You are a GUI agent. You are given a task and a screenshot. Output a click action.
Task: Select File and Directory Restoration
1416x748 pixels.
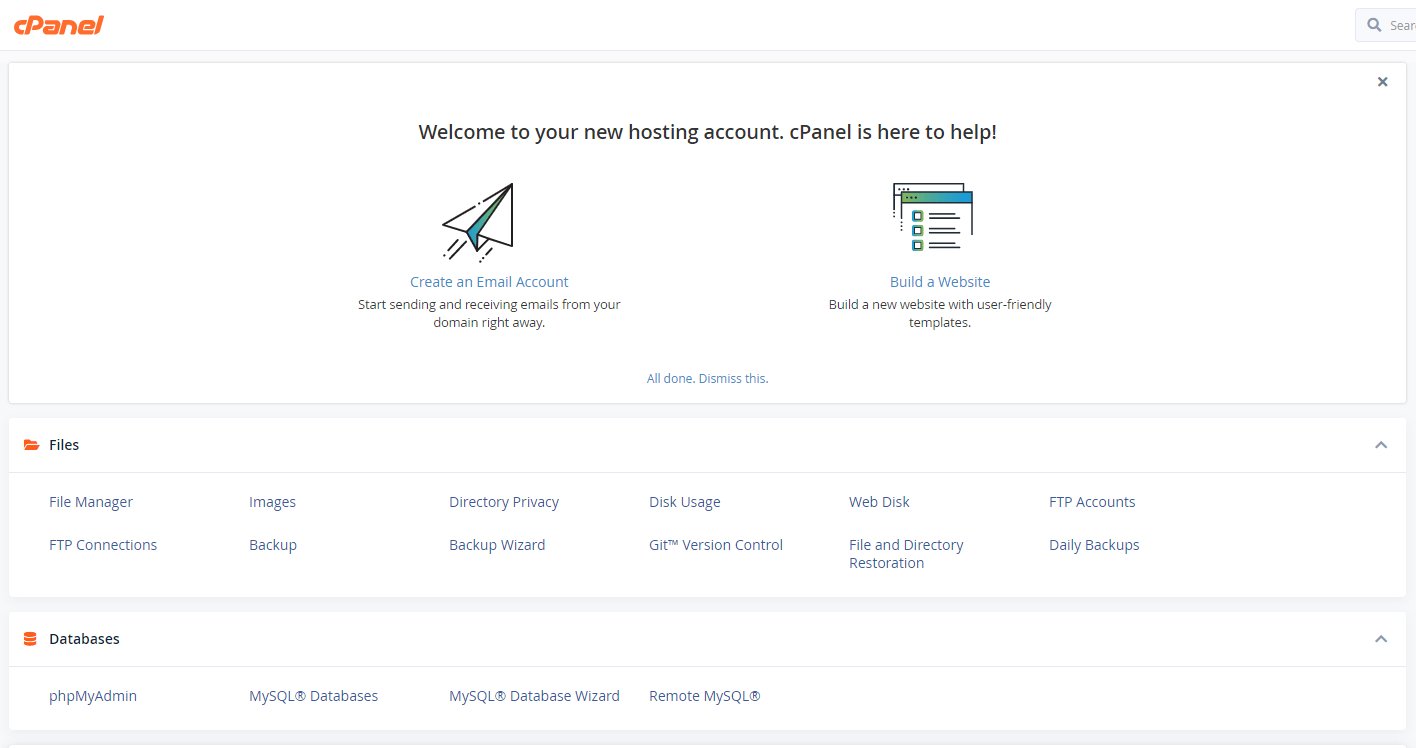tap(906, 554)
